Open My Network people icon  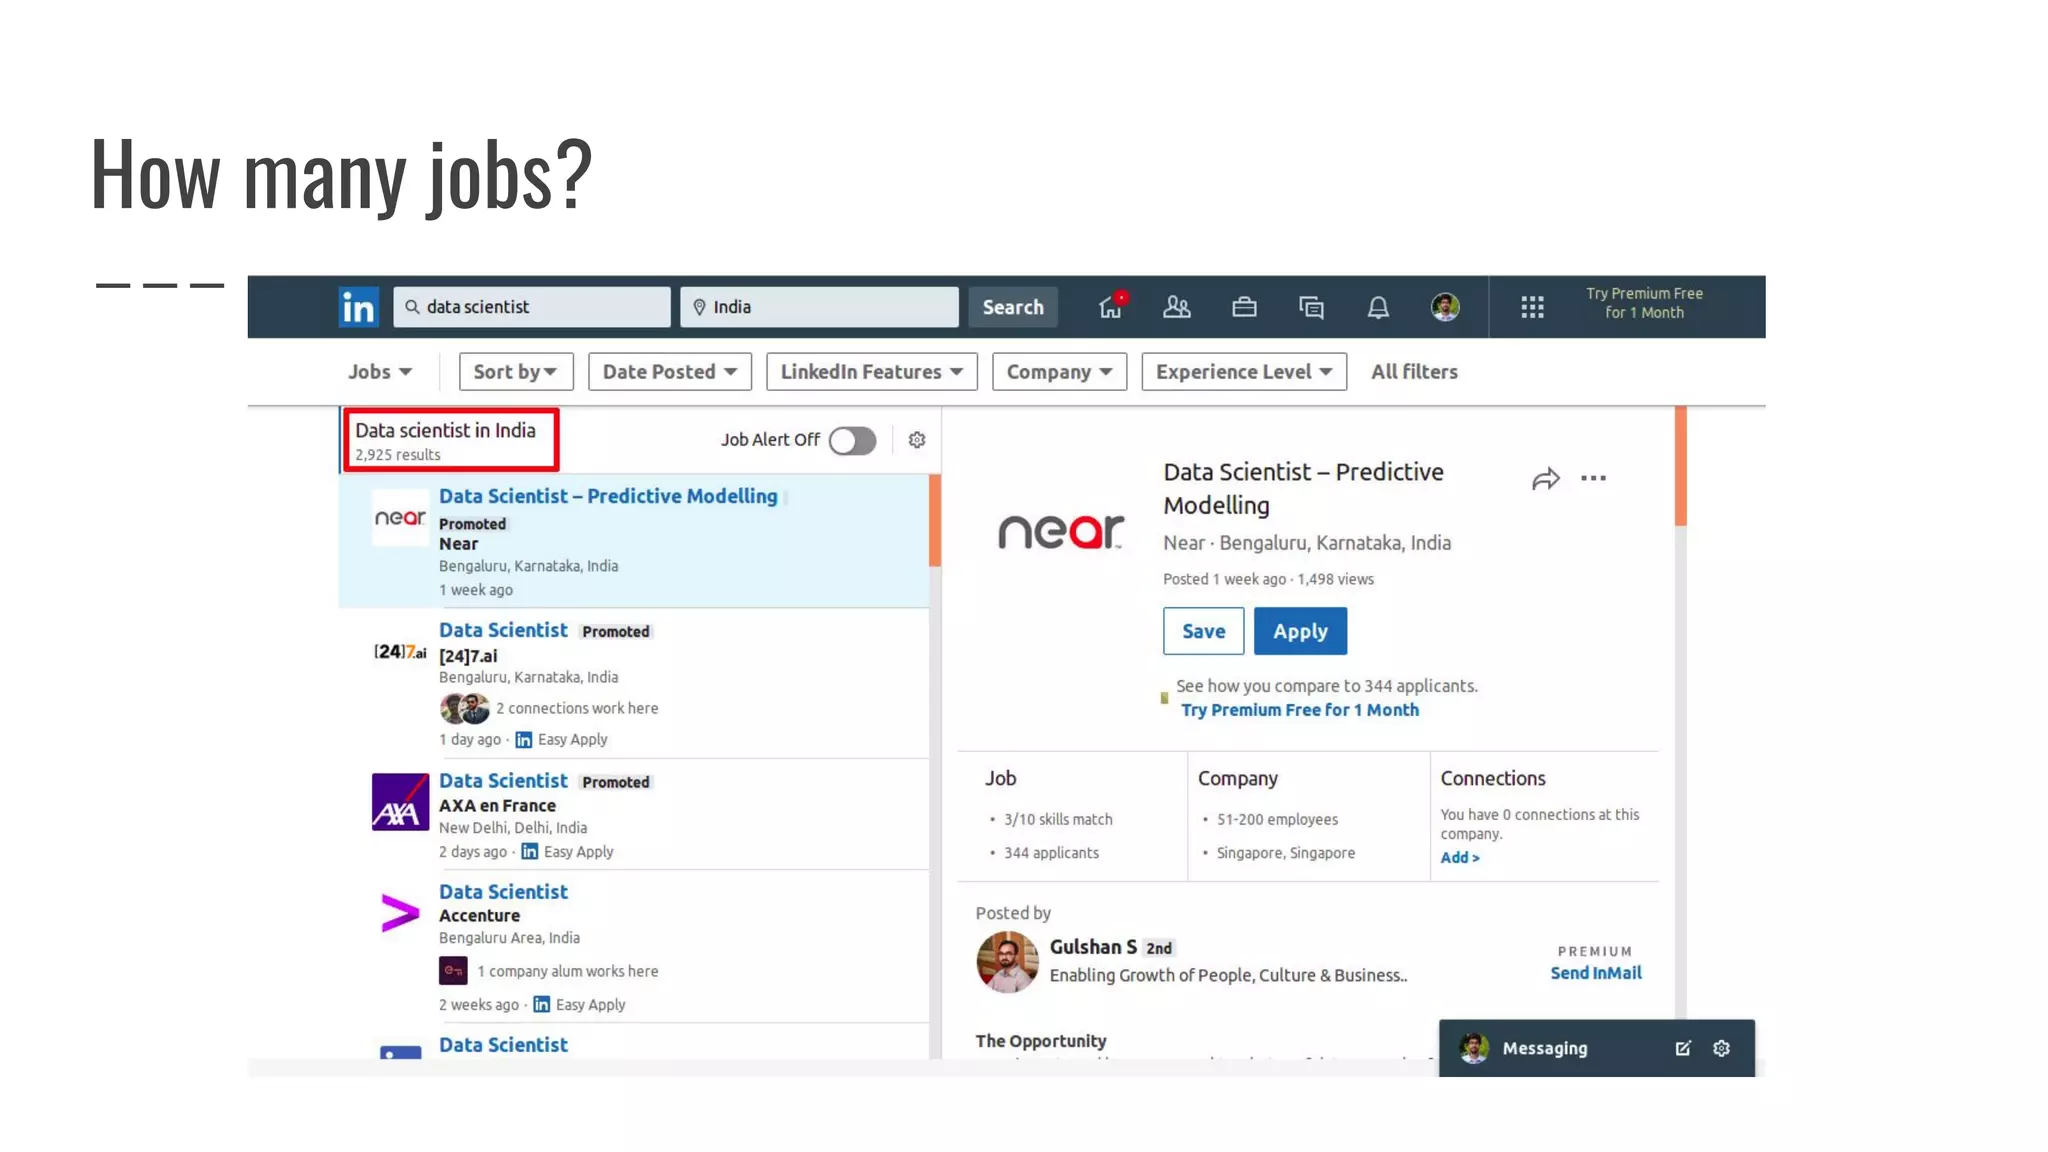pyautogui.click(x=1177, y=307)
